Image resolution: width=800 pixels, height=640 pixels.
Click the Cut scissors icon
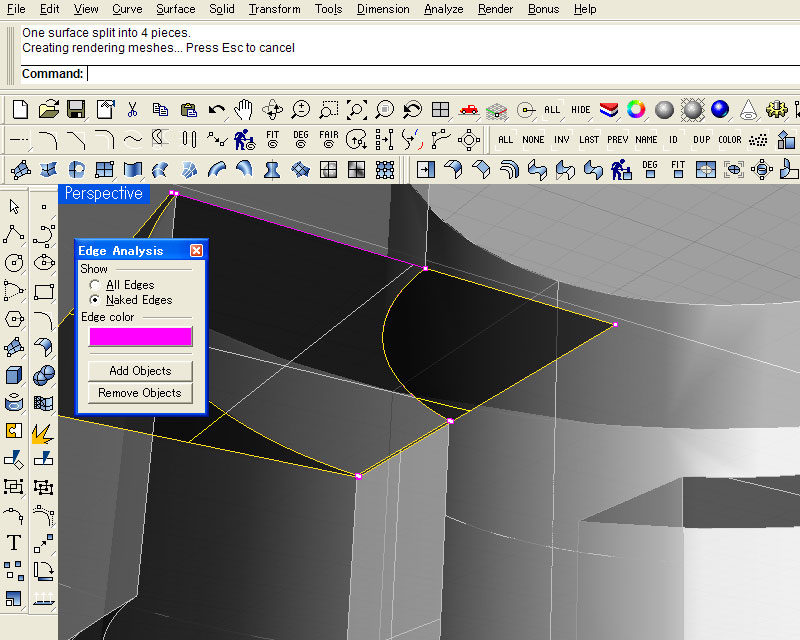(x=132, y=109)
